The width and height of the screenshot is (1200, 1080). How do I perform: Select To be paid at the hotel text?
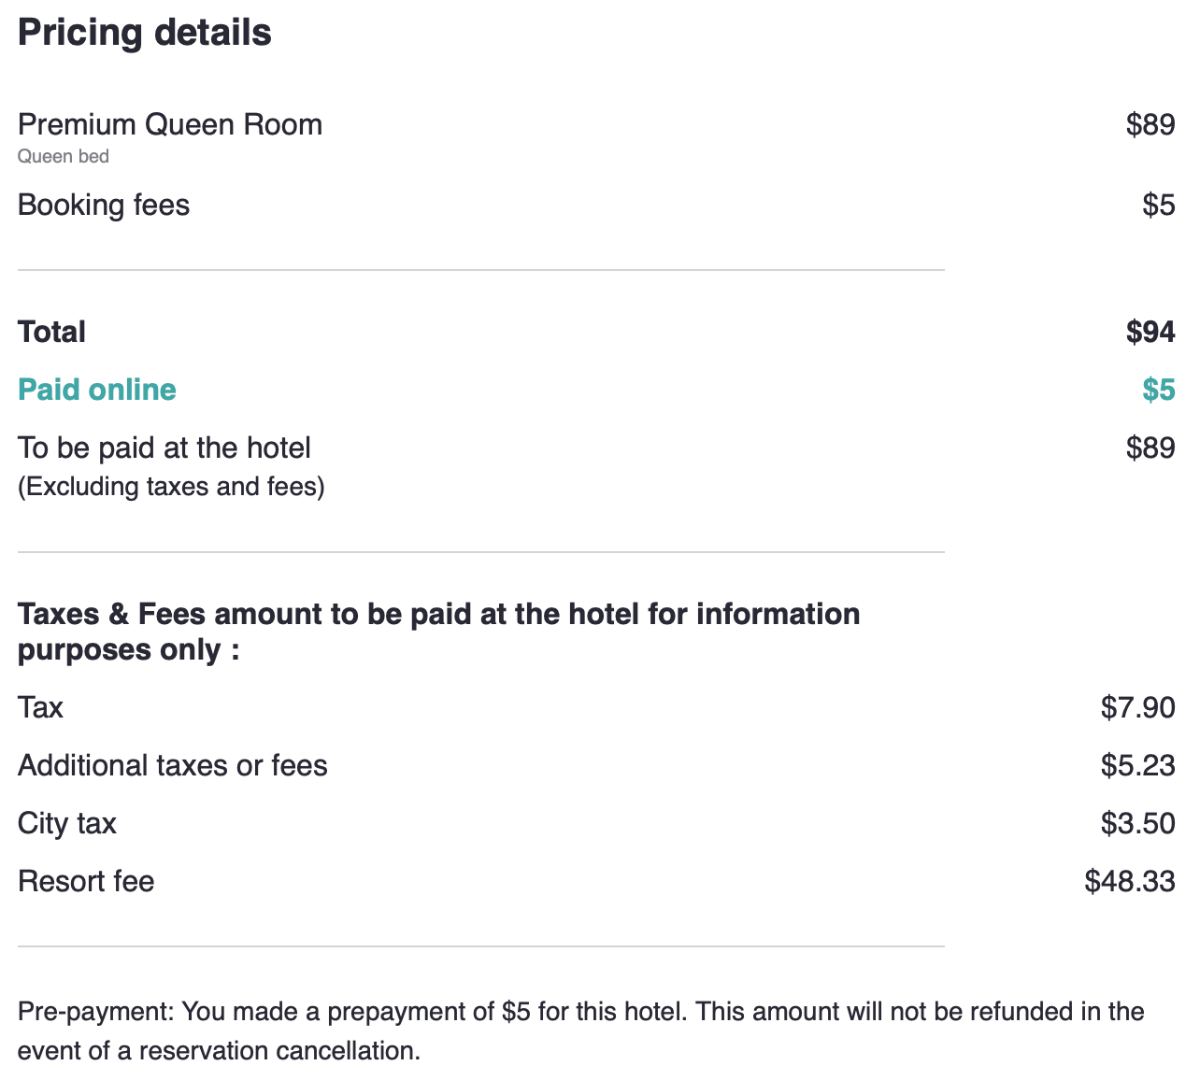click(x=165, y=447)
